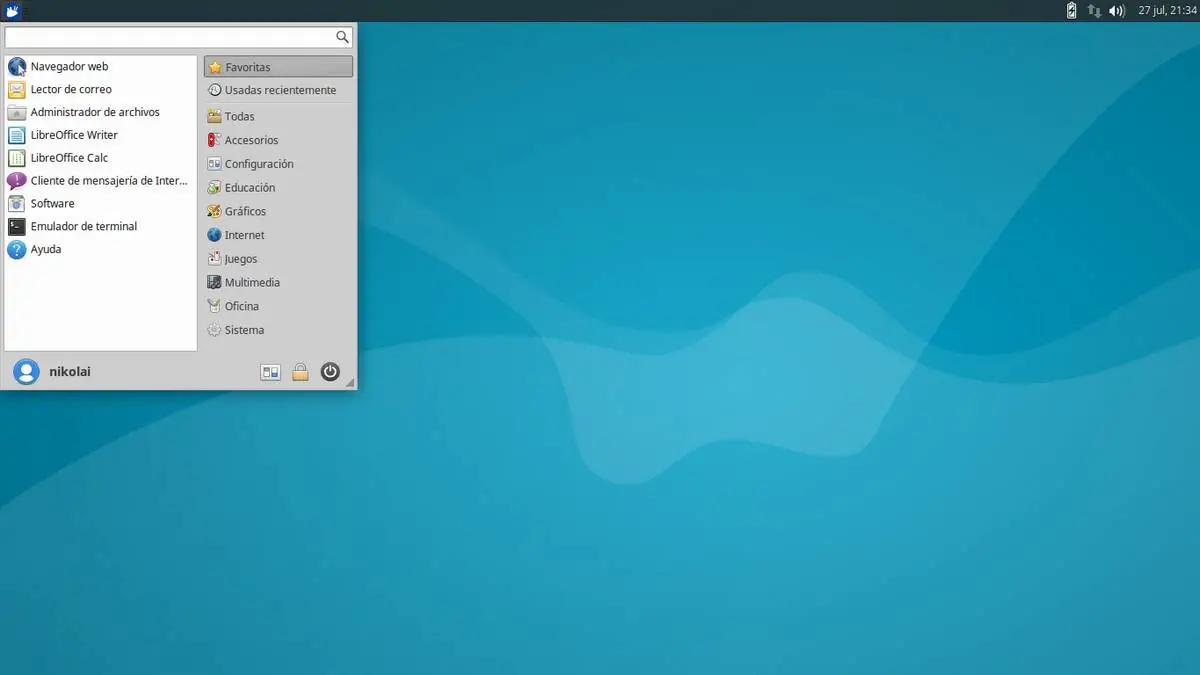Open Ayuda entry text

pyautogui.click(x=46, y=250)
